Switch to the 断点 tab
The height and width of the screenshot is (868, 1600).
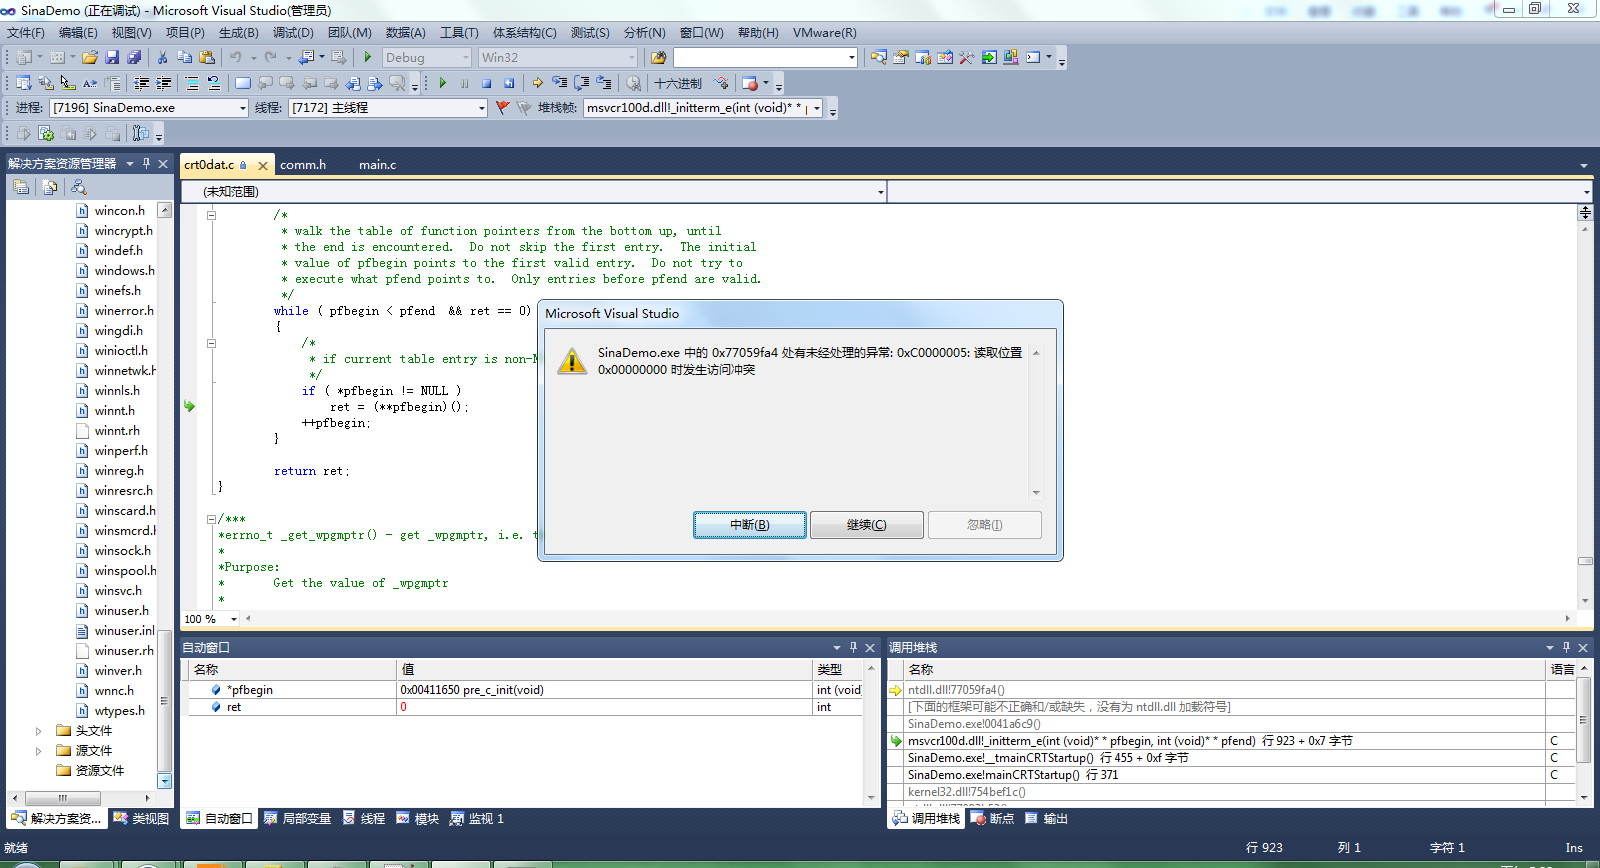coord(993,818)
